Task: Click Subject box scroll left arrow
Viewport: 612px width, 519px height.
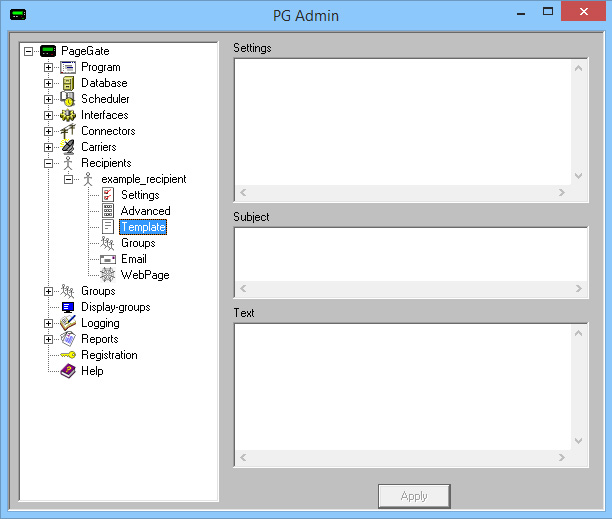Action: pyautogui.click(x=243, y=288)
